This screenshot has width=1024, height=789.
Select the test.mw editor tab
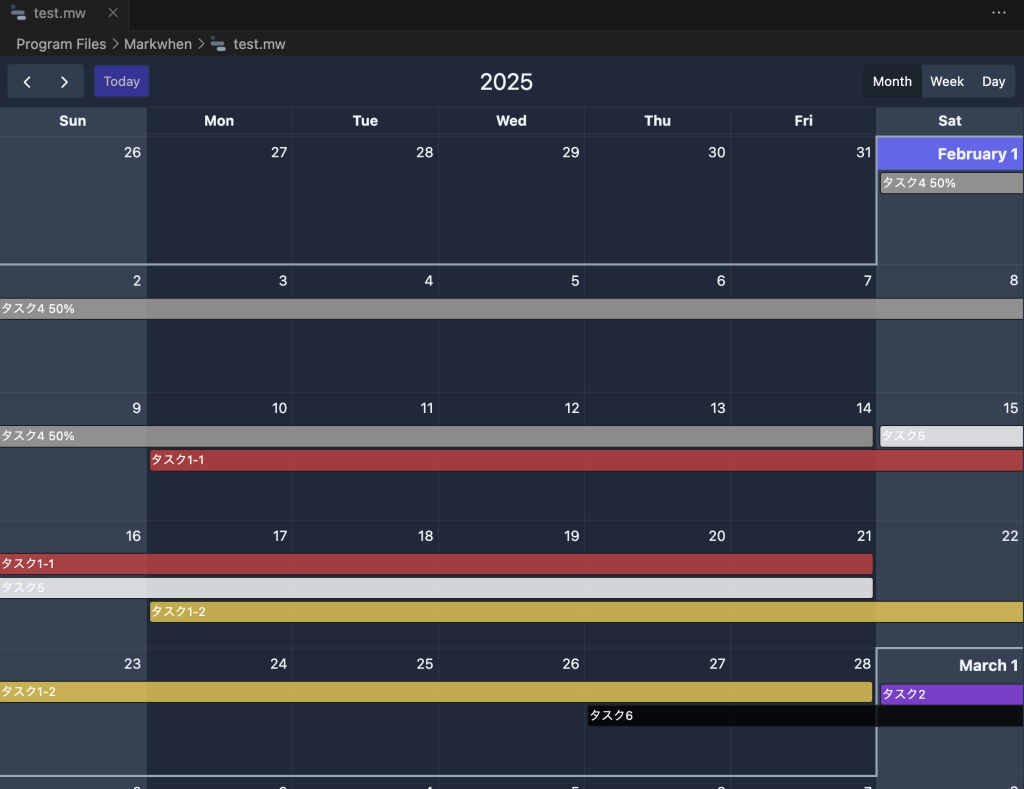[59, 13]
